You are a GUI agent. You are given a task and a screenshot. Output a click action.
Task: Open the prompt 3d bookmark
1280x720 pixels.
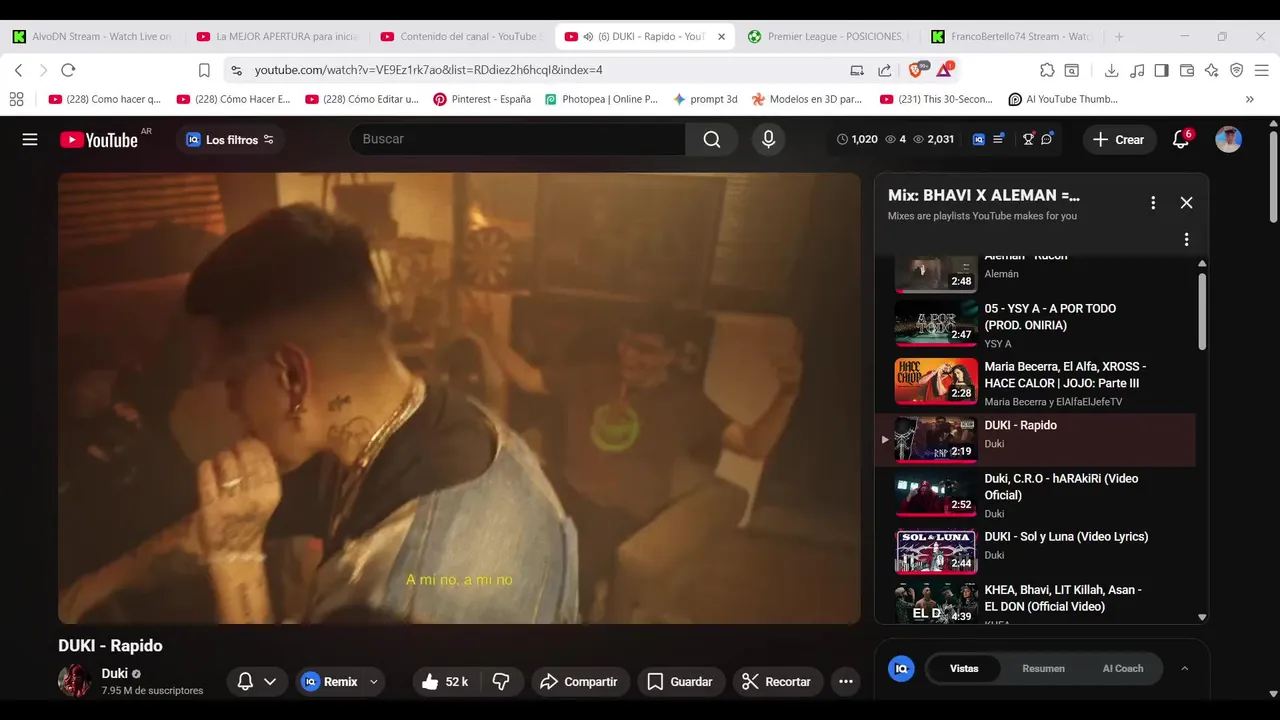pos(706,99)
